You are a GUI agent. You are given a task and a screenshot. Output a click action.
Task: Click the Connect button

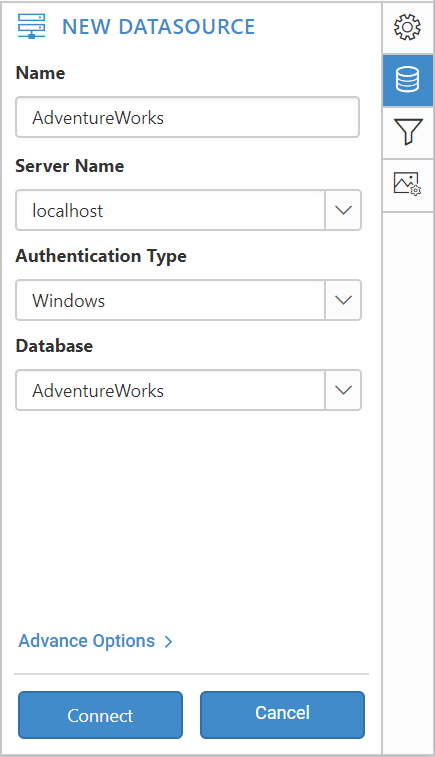pos(100,715)
